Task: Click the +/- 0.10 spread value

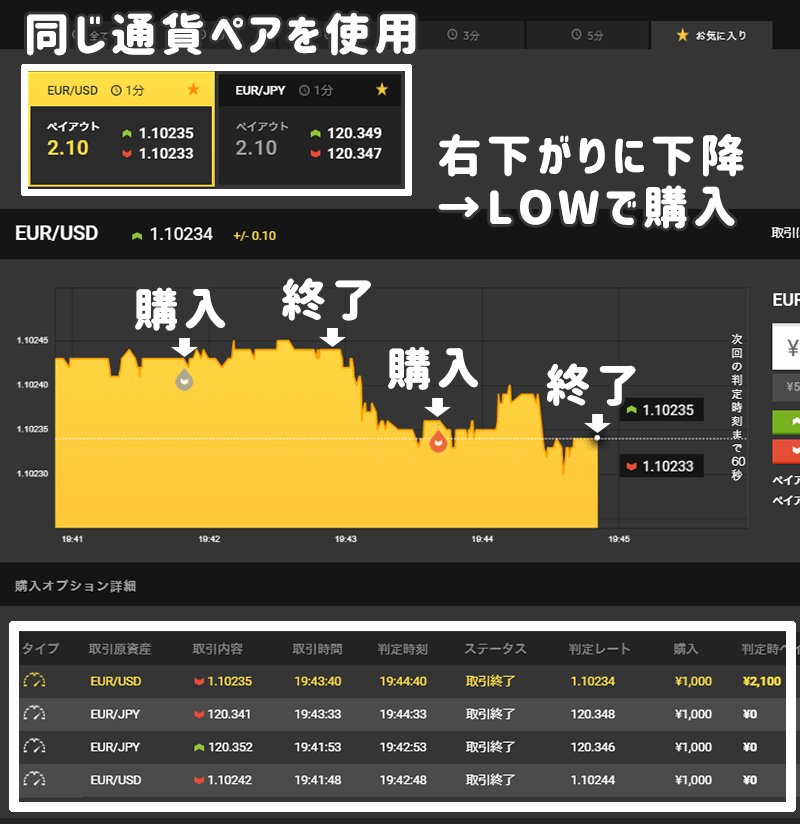Action: [254, 235]
